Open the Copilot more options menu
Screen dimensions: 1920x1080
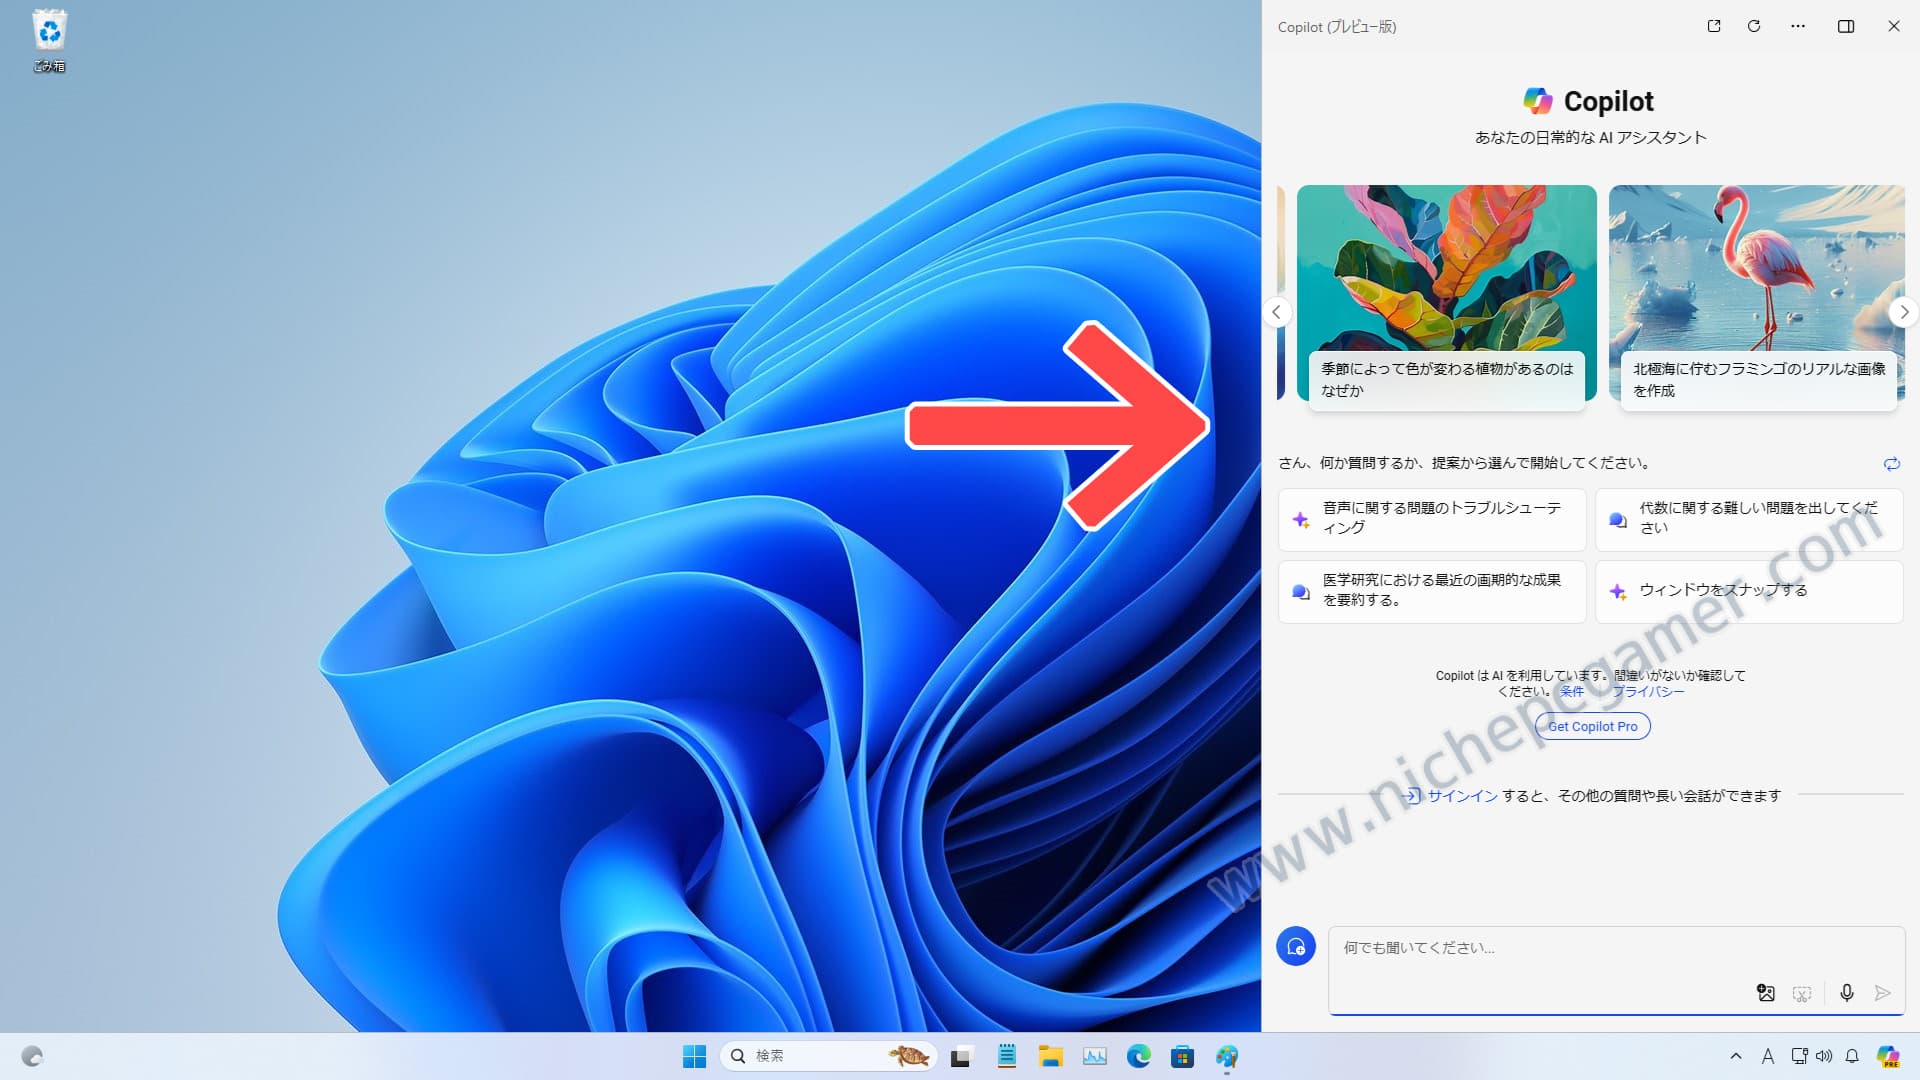click(1798, 26)
